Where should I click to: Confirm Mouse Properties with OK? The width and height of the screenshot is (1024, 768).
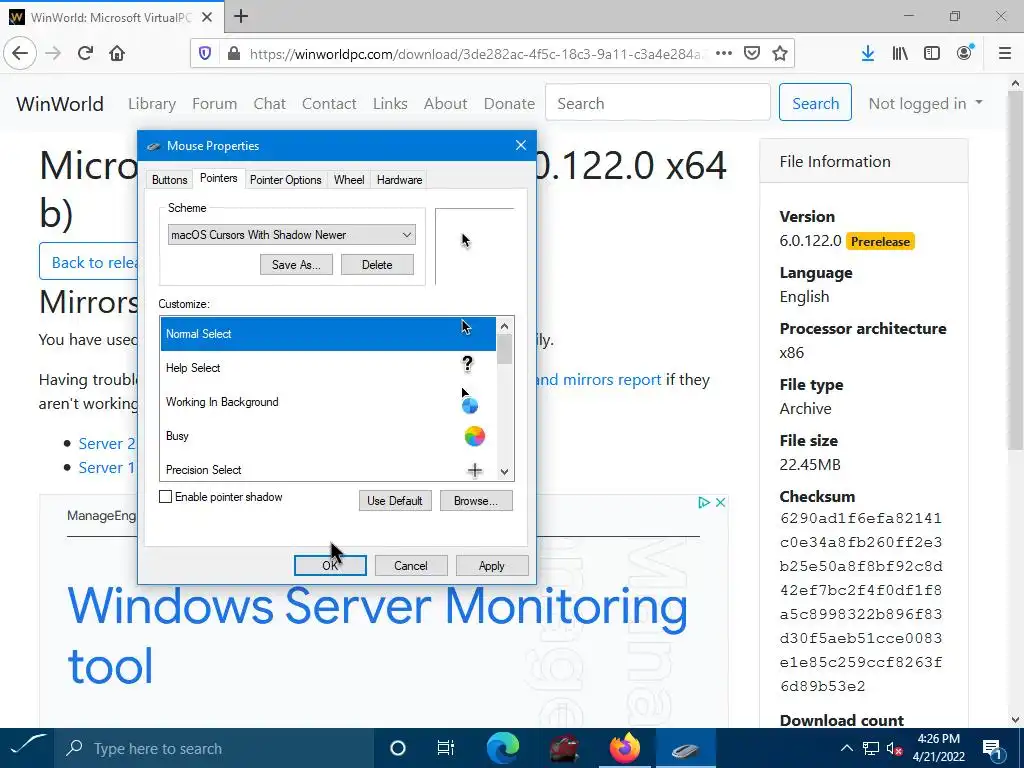pyautogui.click(x=330, y=566)
